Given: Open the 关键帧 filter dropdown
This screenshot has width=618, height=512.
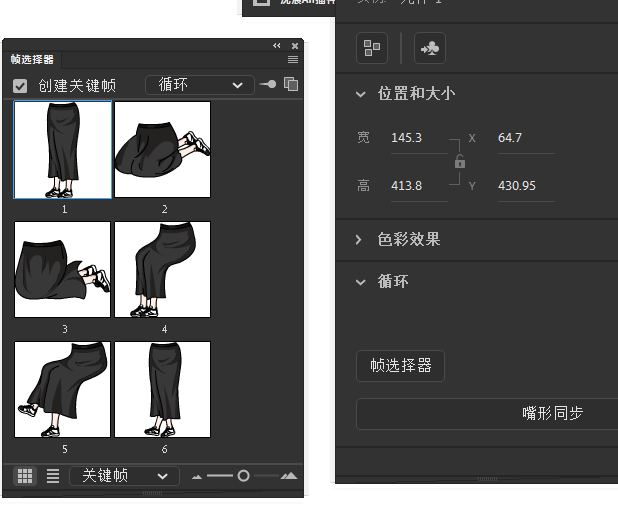Looking at the screenshot, I should click(124, 476).
